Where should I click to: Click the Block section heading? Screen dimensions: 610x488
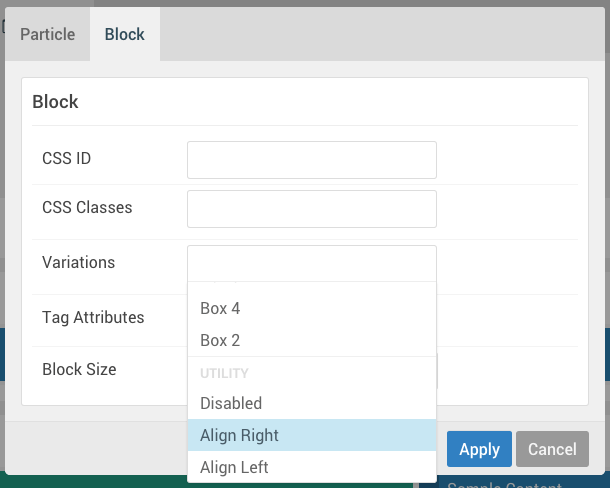[55, 102]
